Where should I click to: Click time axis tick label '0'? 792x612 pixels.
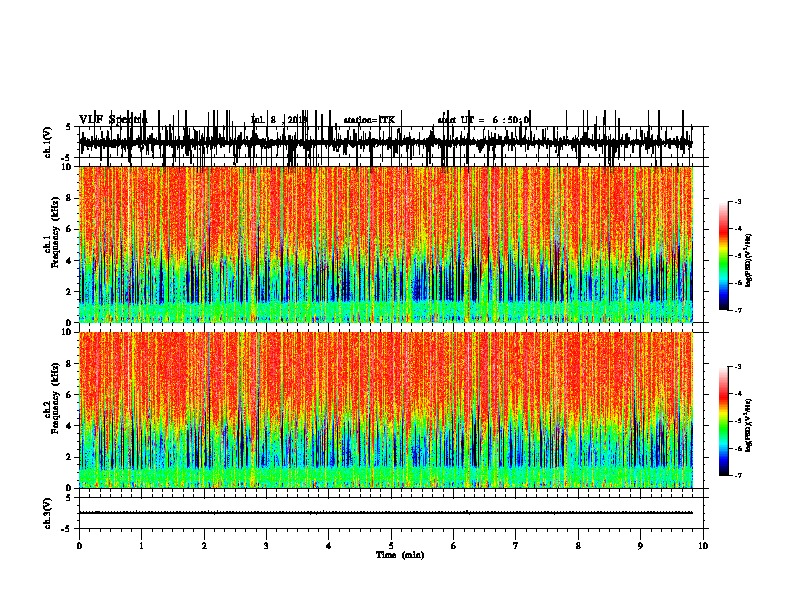(79, 546)
